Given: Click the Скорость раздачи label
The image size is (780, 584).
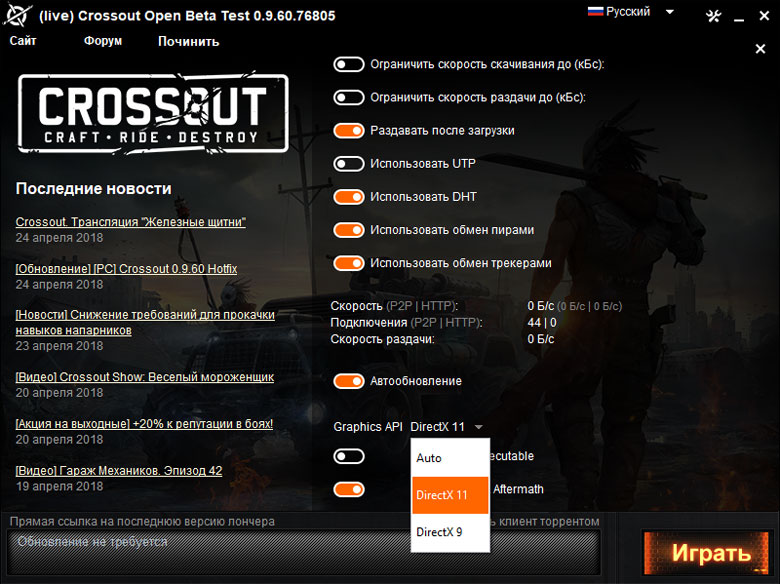Looking at the screenshot, I should (x=383, y=339).
